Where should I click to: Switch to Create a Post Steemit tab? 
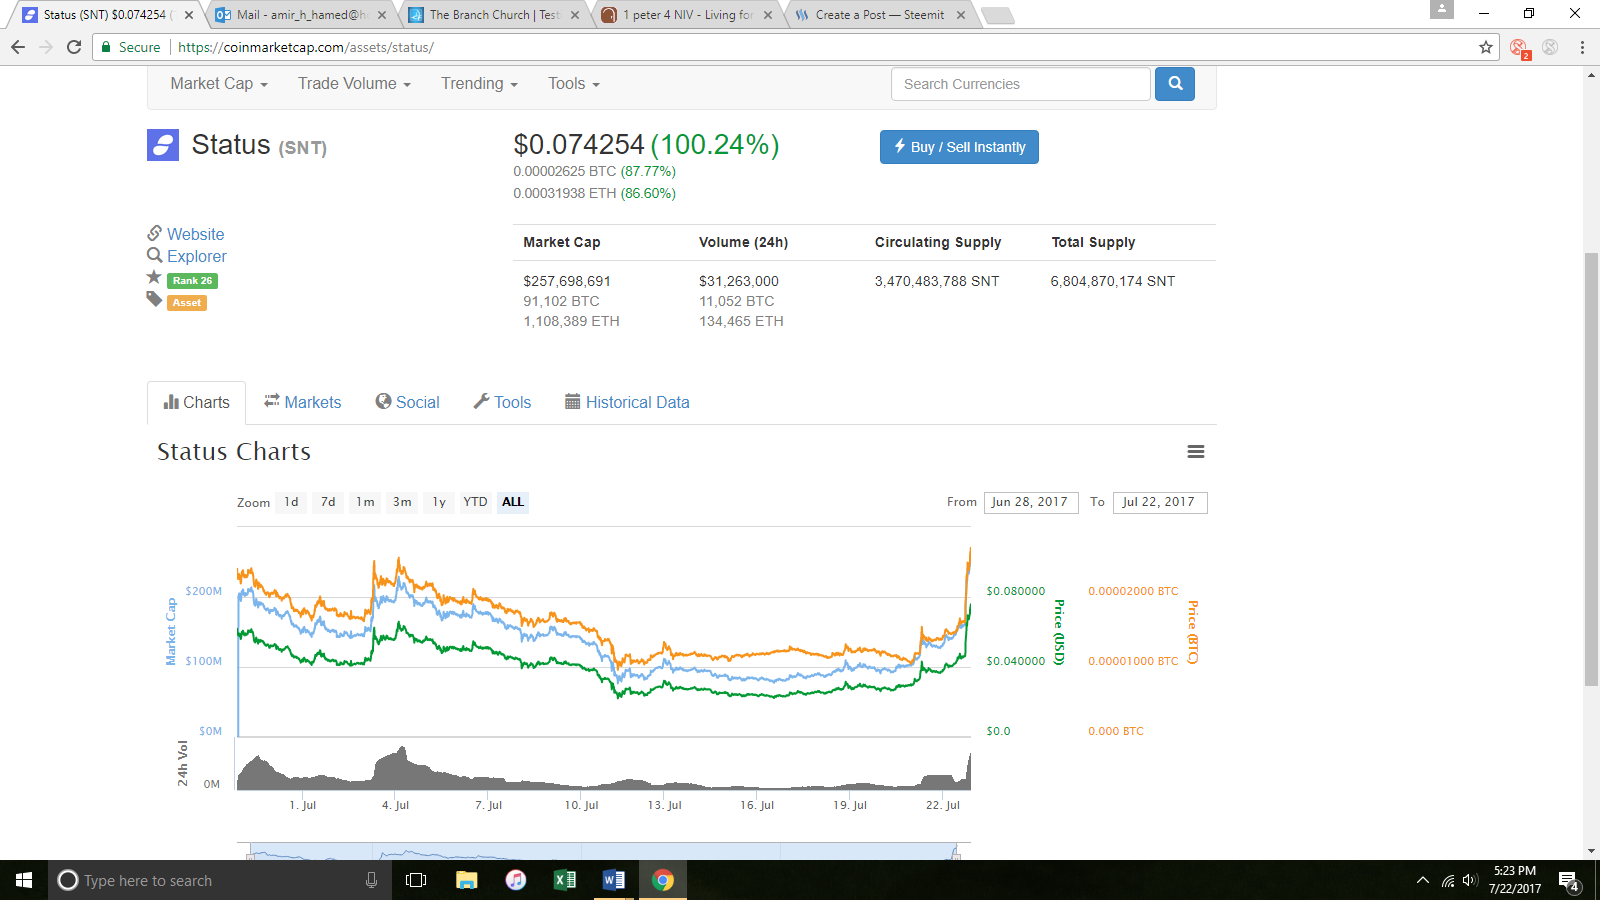tap(880, 15)
